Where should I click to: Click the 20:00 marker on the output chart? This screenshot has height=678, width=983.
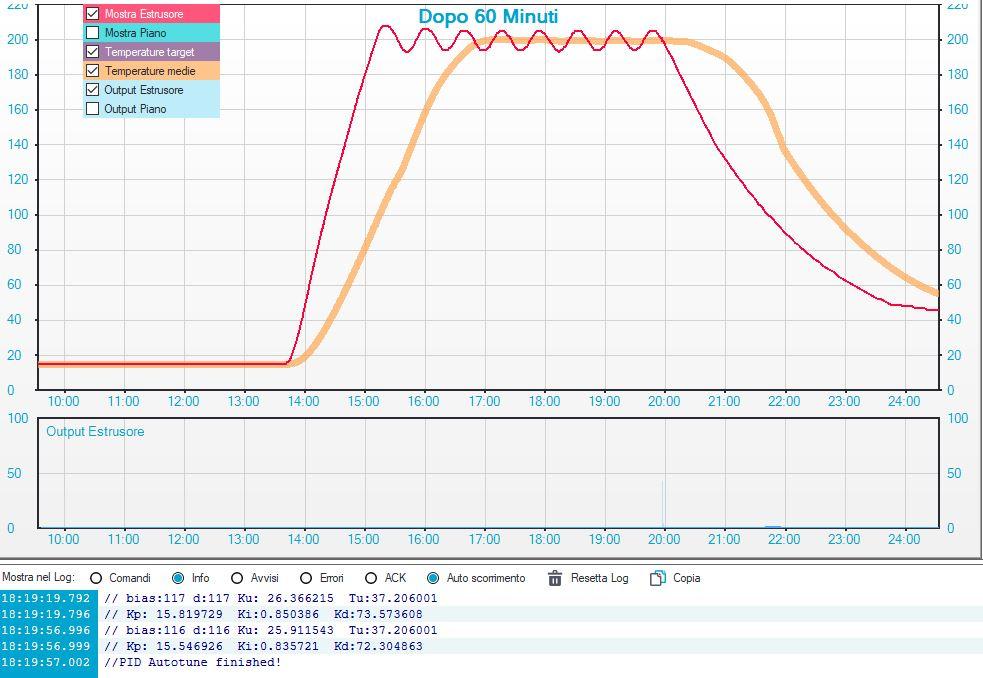[x=664, y=539]
